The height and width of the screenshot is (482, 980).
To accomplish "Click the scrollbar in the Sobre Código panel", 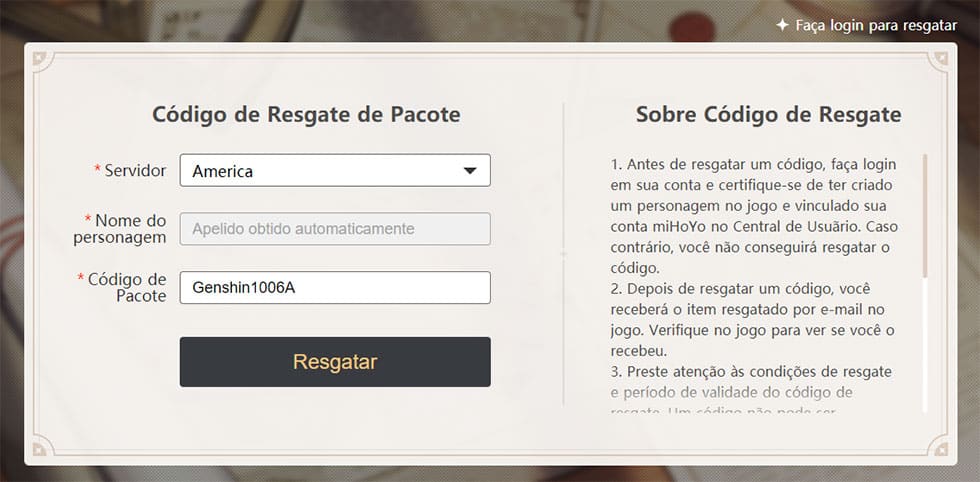I will pos(925,215).
